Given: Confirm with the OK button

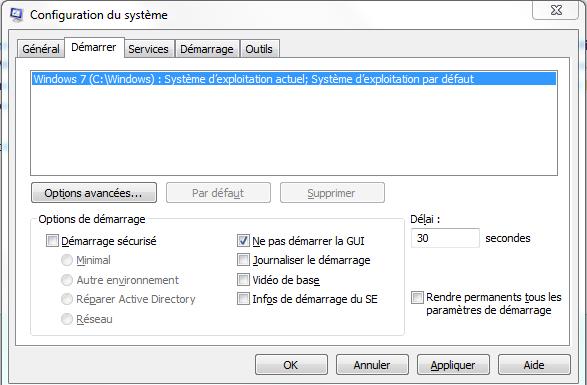Looking at the screenshot, I should (x=291, y=365).
